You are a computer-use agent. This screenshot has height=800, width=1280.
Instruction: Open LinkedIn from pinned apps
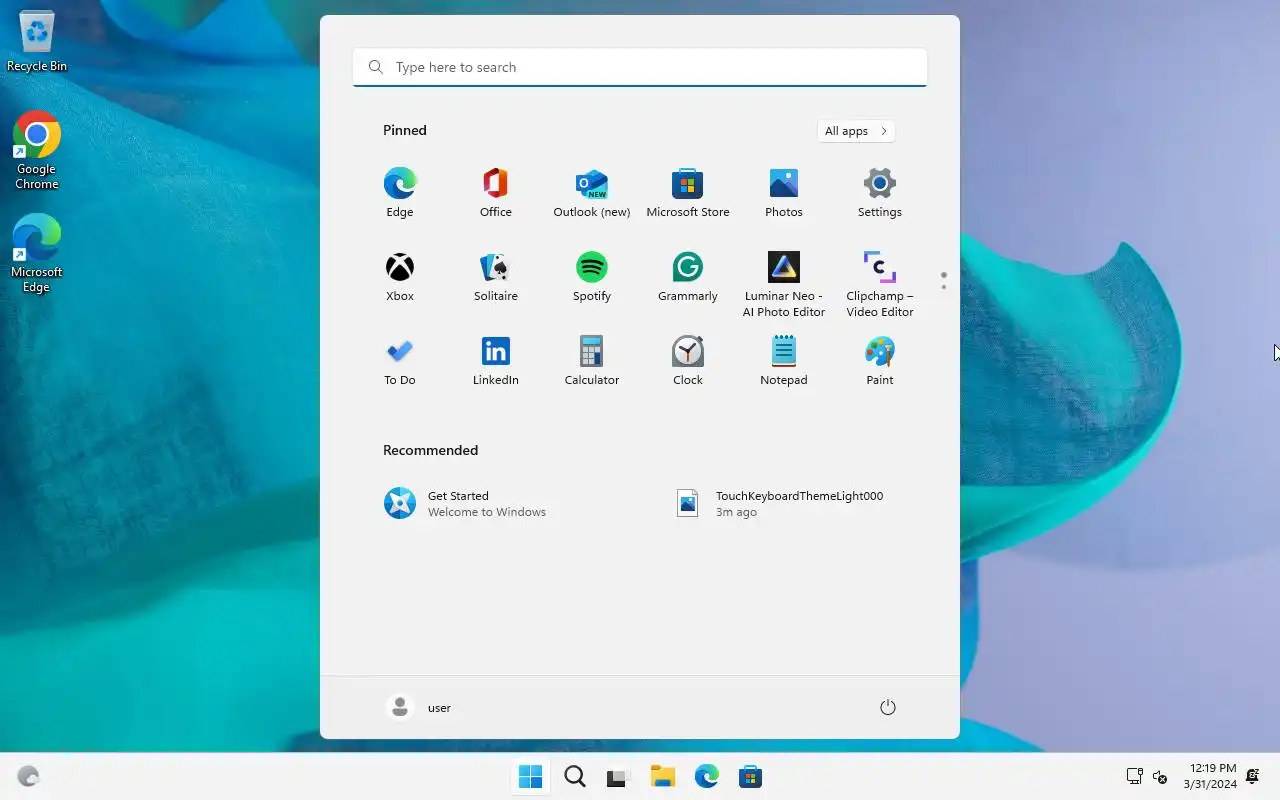[x=496, y=360]
